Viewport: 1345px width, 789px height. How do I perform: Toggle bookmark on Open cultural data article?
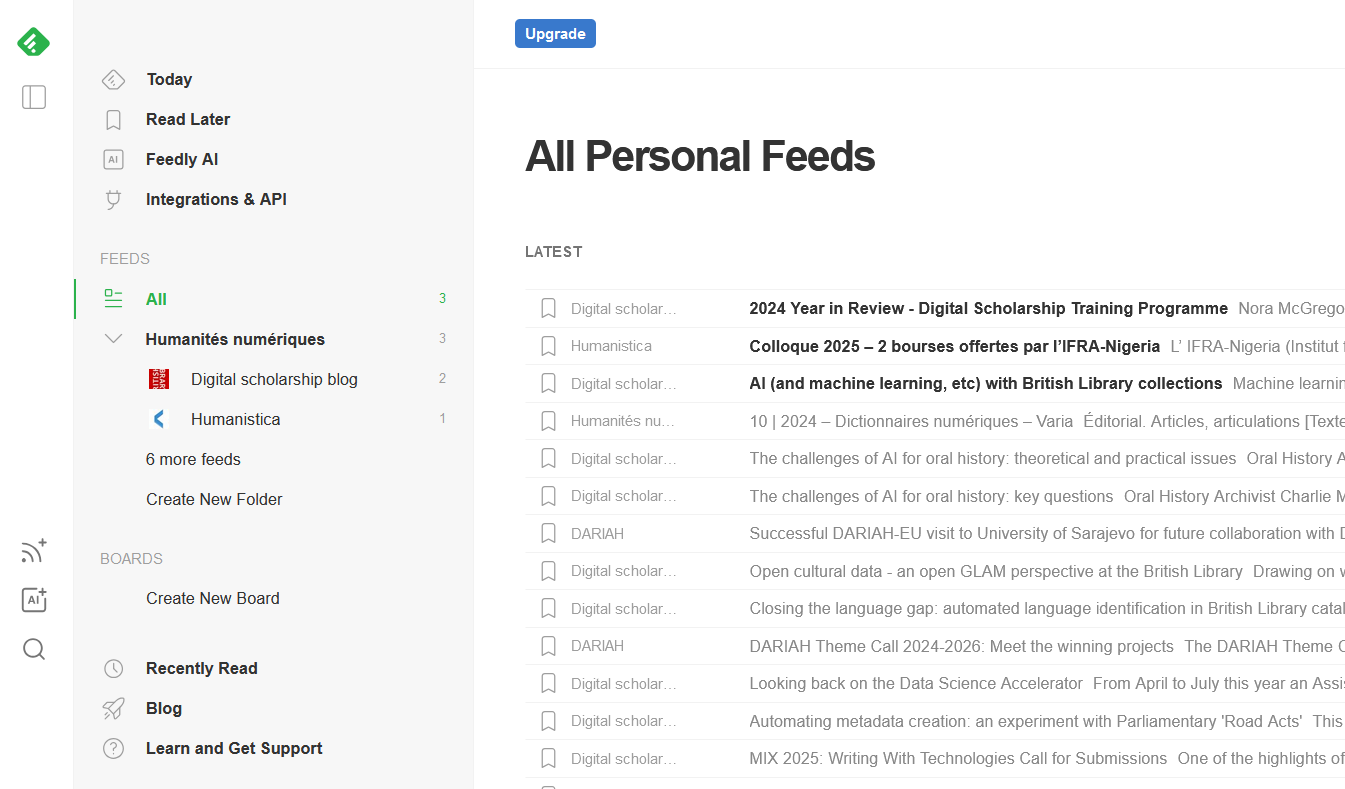point(548,571)
